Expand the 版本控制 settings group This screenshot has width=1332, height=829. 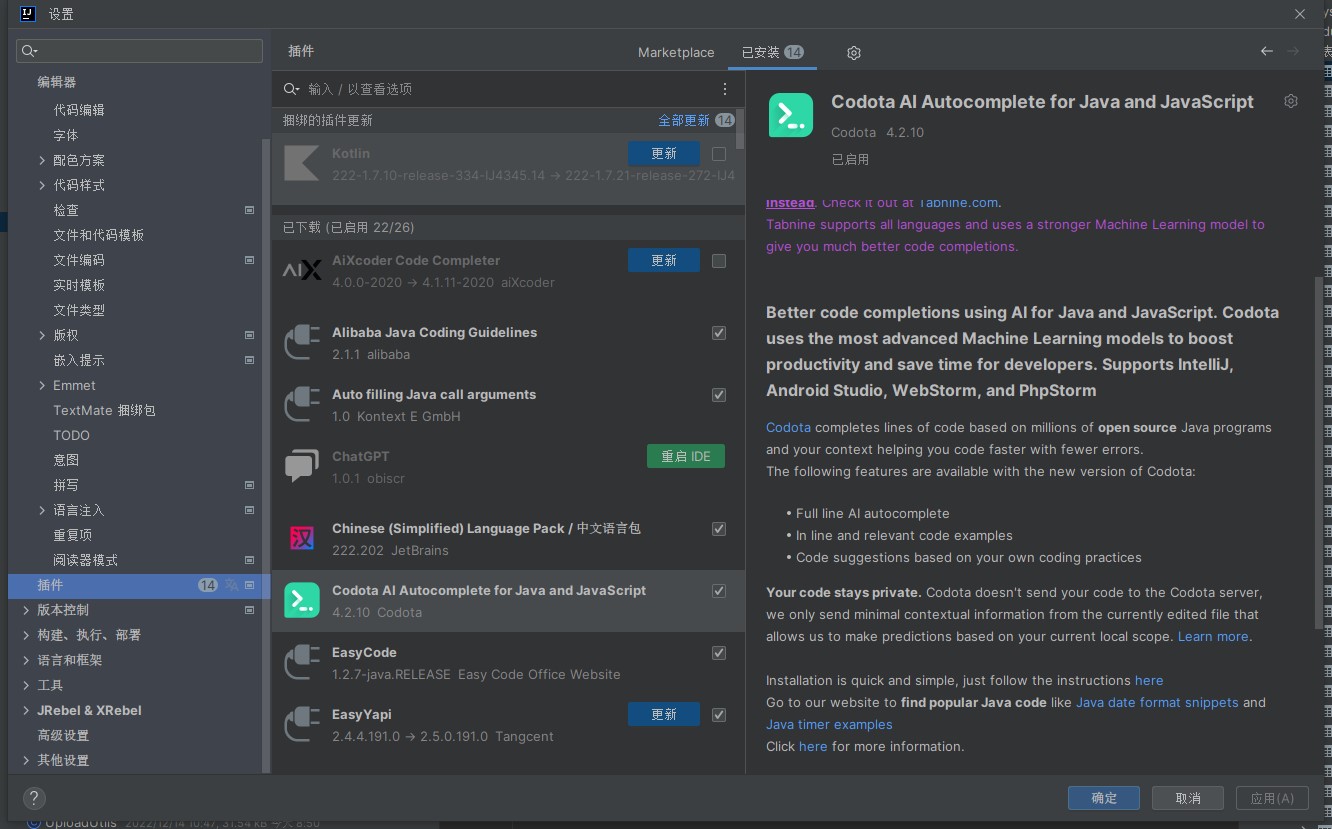(26, 610)
